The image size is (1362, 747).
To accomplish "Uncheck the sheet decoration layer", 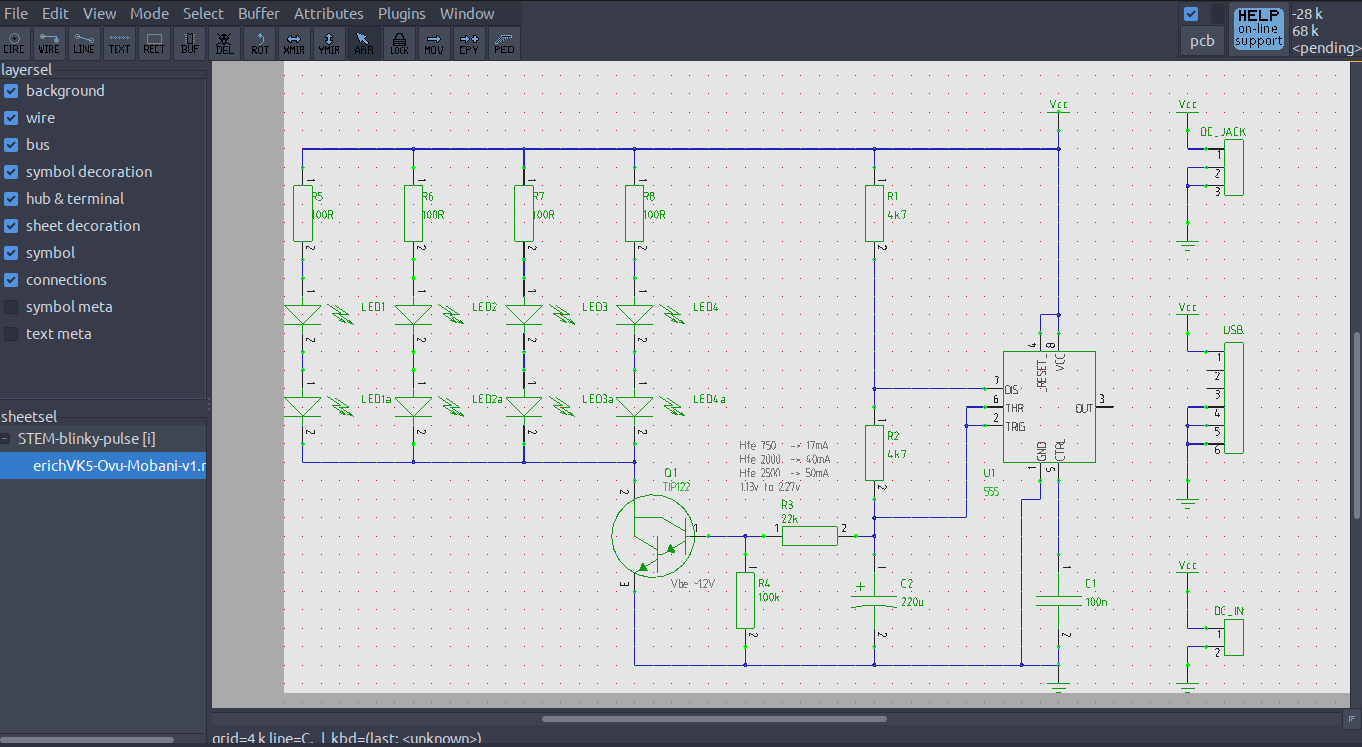I will (12, 226).
